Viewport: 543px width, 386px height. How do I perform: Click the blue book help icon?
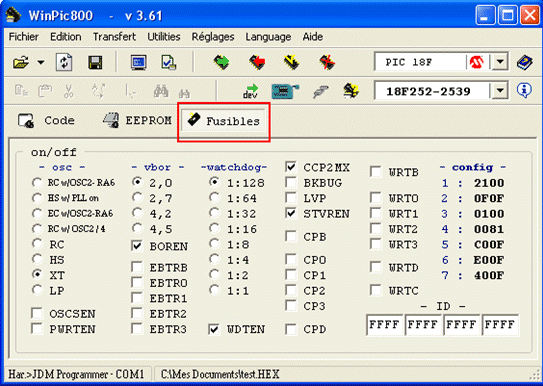tap(525, 63)
